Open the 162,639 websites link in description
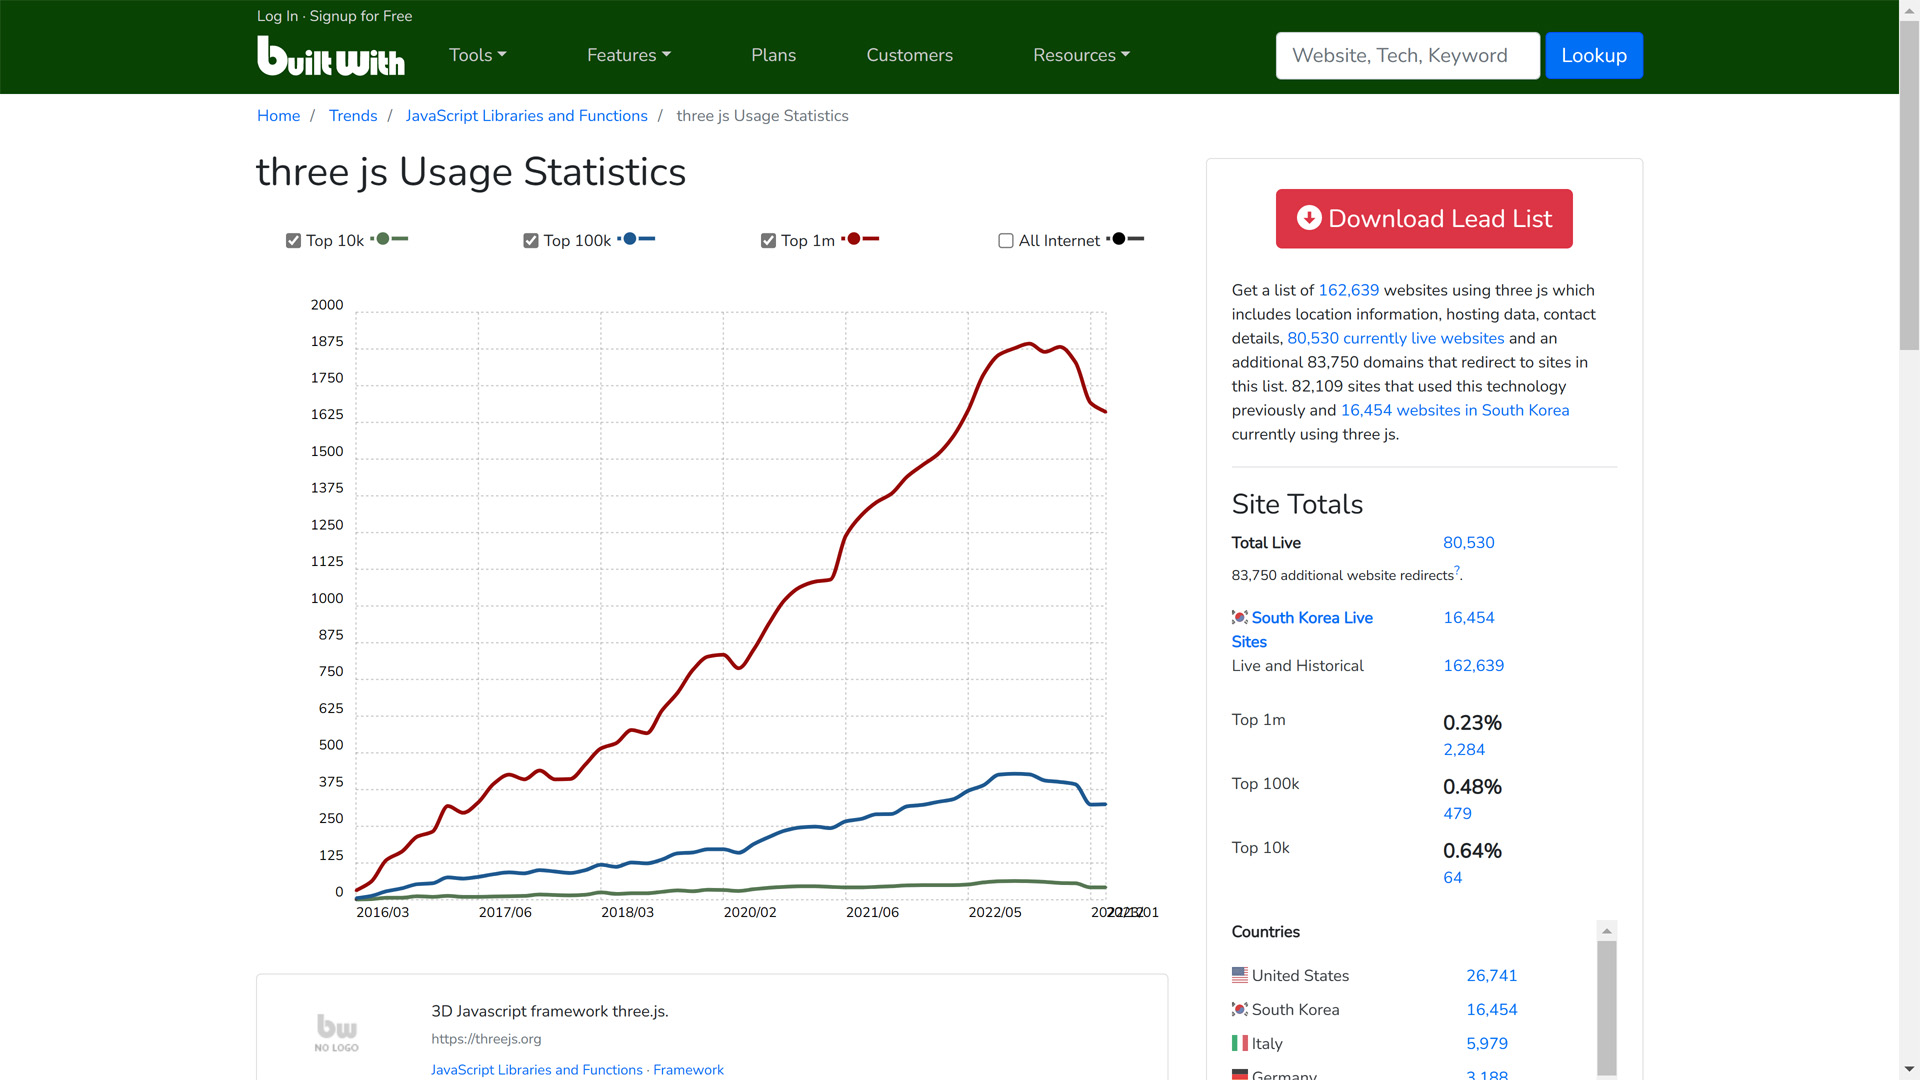The width and height of the screenshot is (1920, 1080). pos(1348,290)
